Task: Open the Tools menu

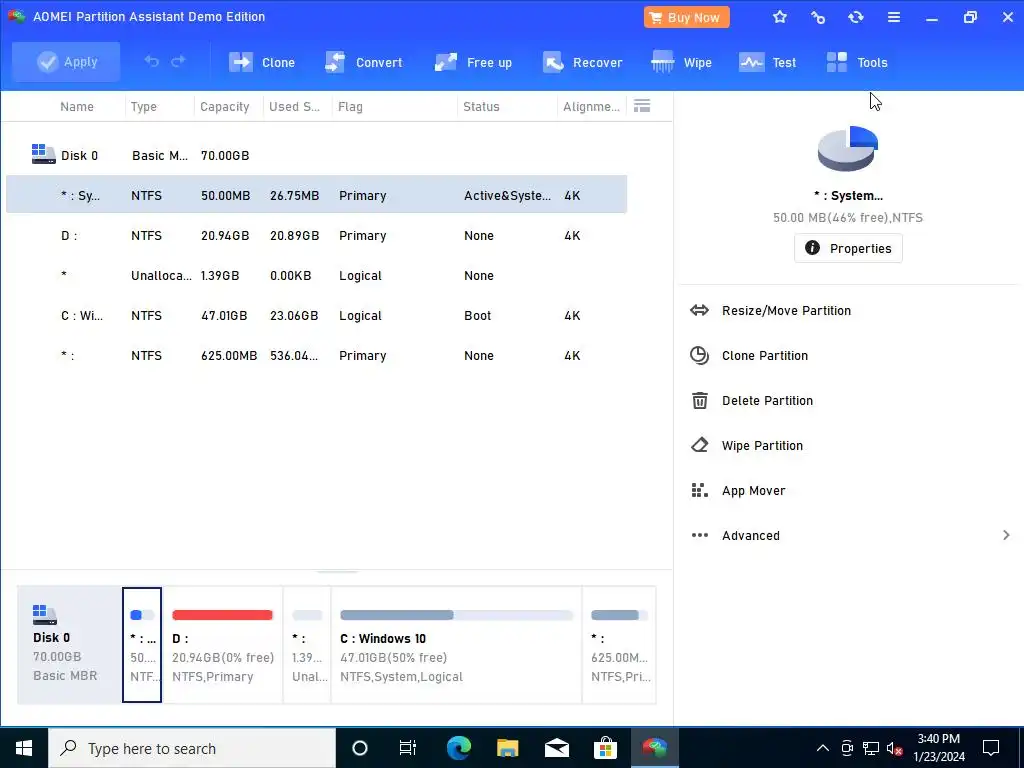Action: click(x=856, y=63)
